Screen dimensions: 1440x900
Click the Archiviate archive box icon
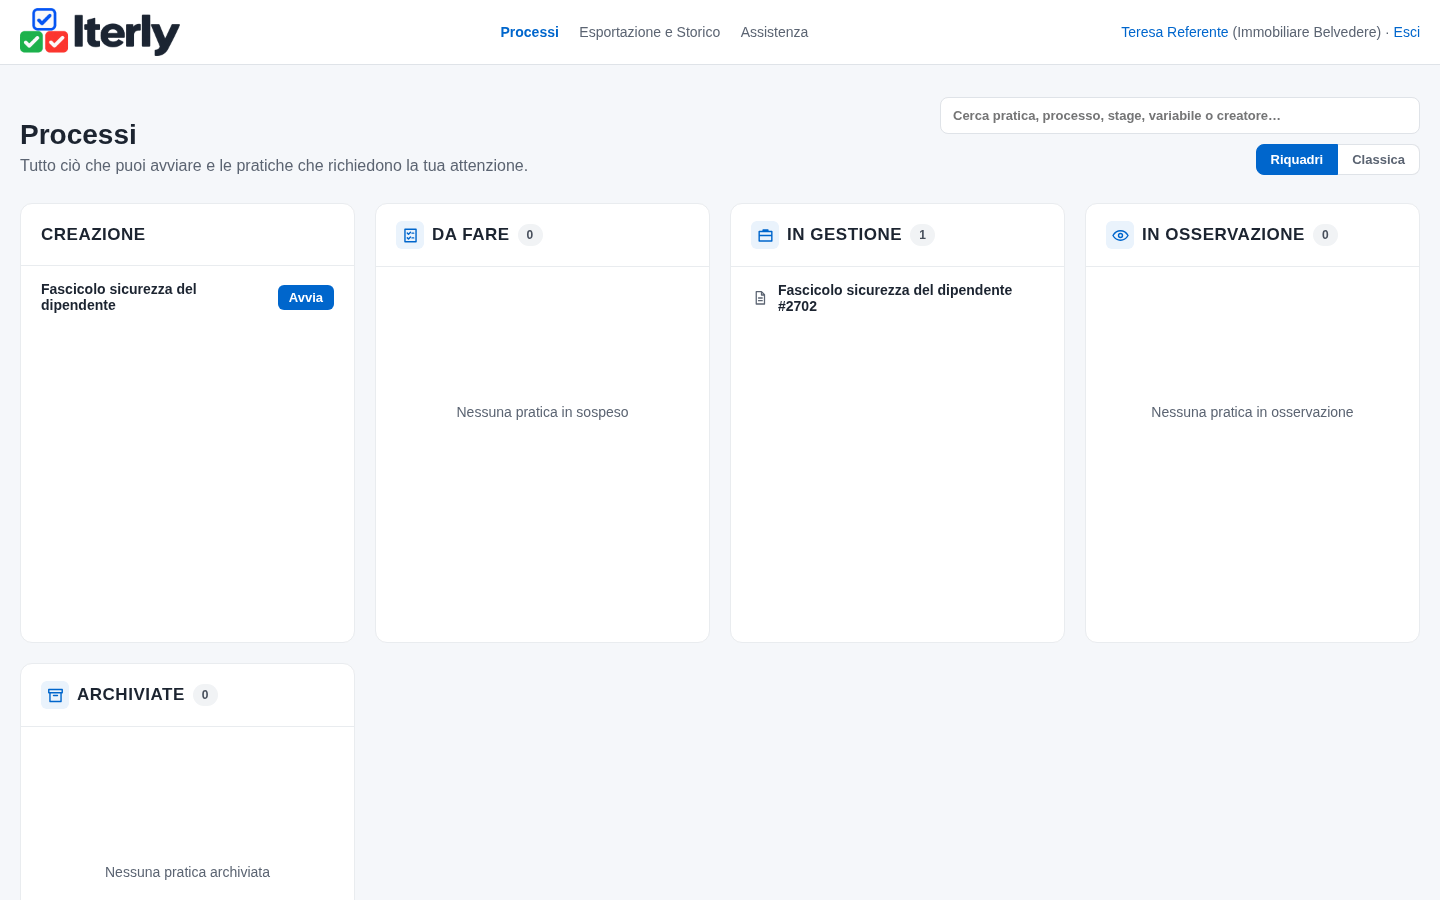tap(55, 695)
